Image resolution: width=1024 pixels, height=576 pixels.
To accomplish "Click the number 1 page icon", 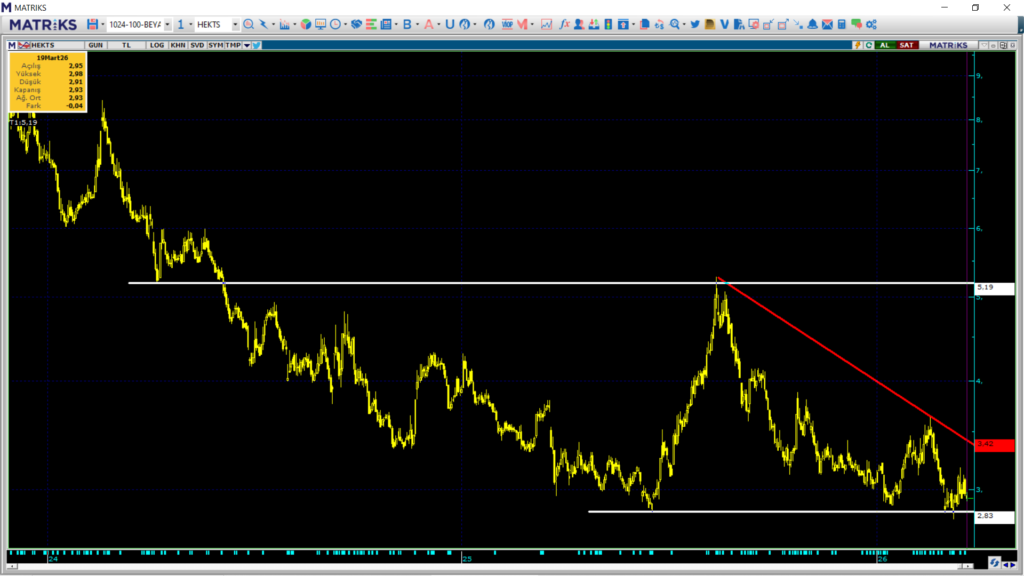I will point(181,24).
